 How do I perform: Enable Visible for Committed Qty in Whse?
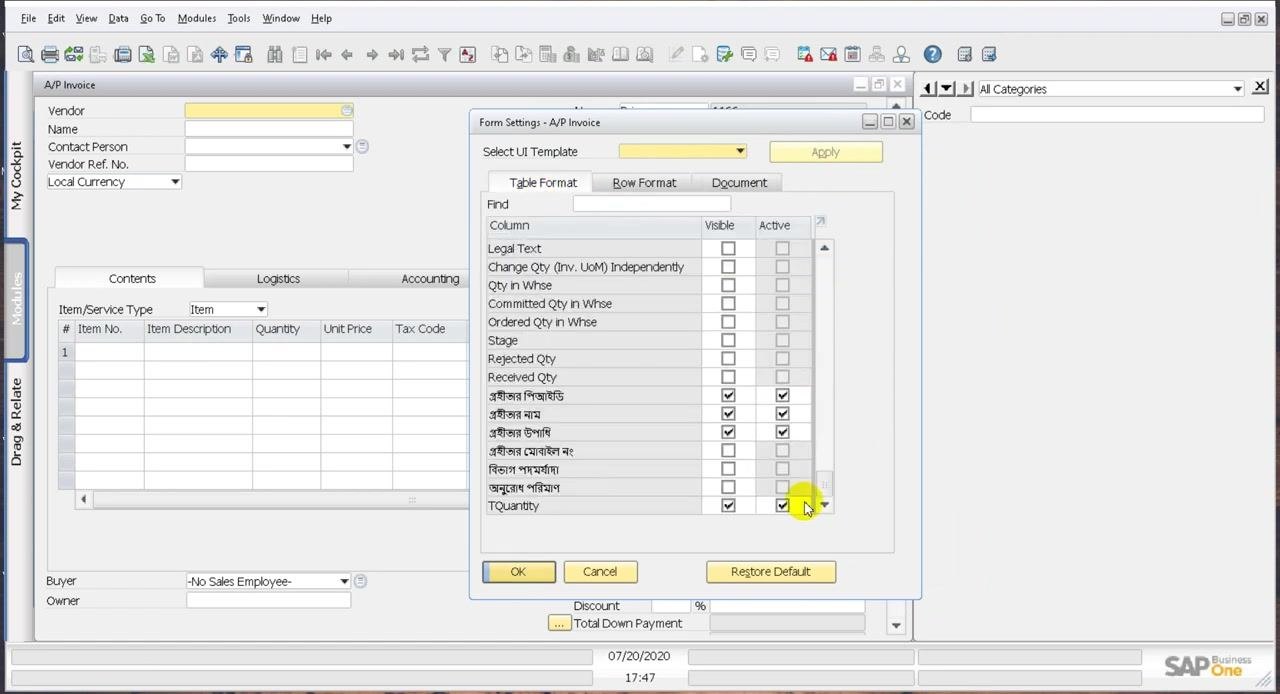click(728, 303)
